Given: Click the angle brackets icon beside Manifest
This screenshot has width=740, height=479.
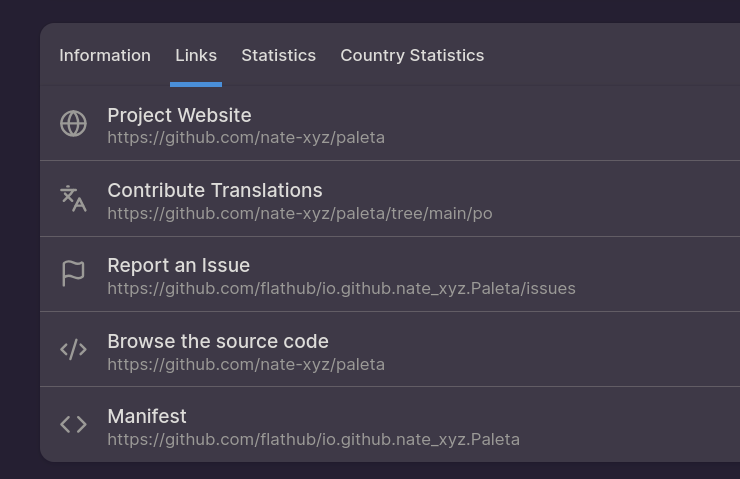Looking at the screenshot, I should (73, 424).
